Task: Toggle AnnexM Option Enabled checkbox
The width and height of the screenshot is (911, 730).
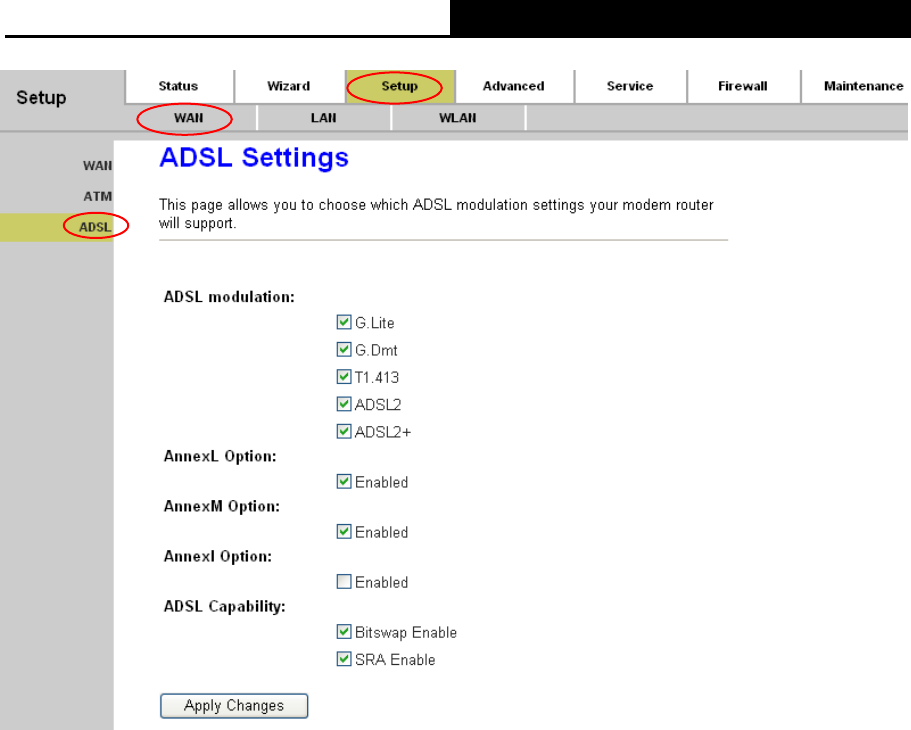Action: (344, 531)
